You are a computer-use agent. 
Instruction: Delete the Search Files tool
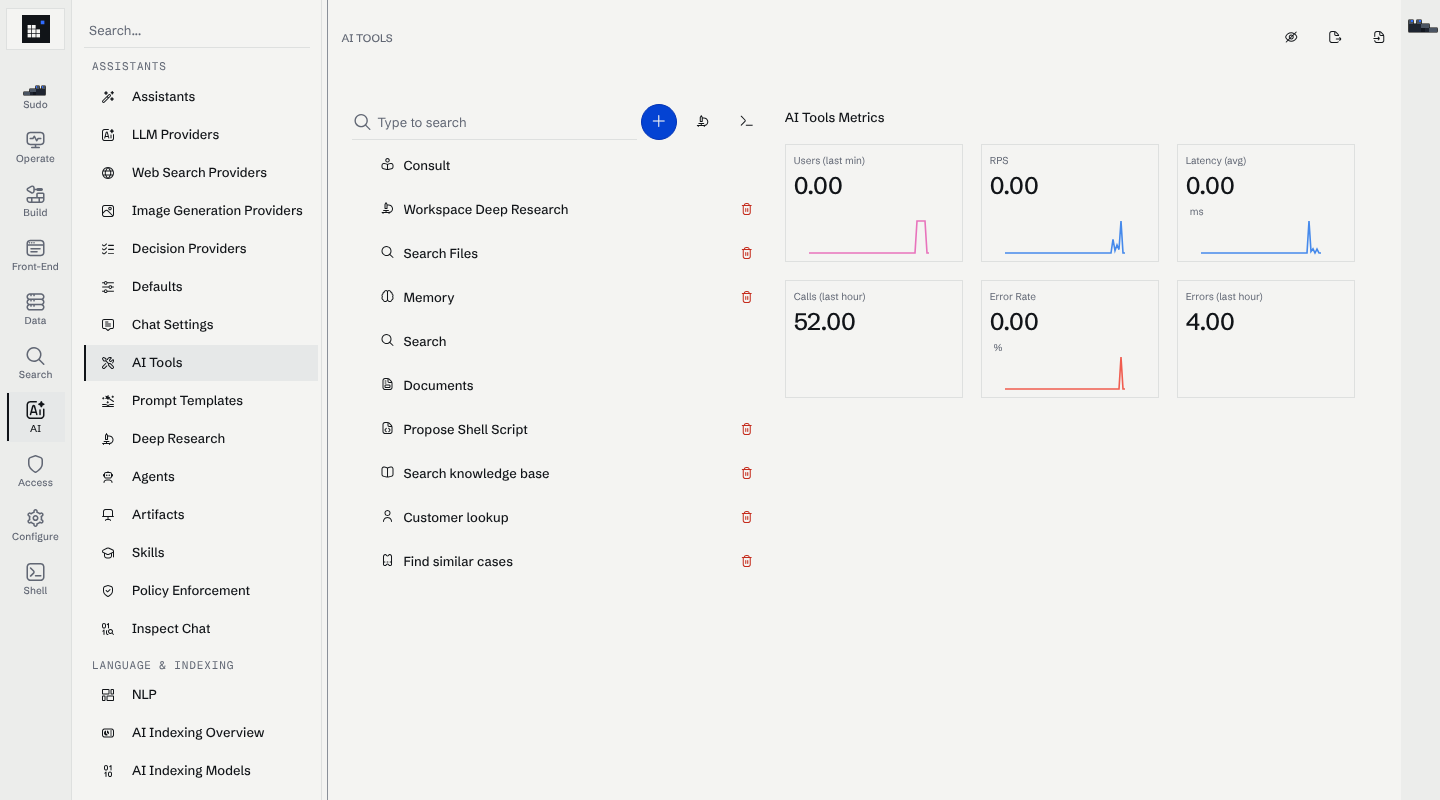pos(746,253)
